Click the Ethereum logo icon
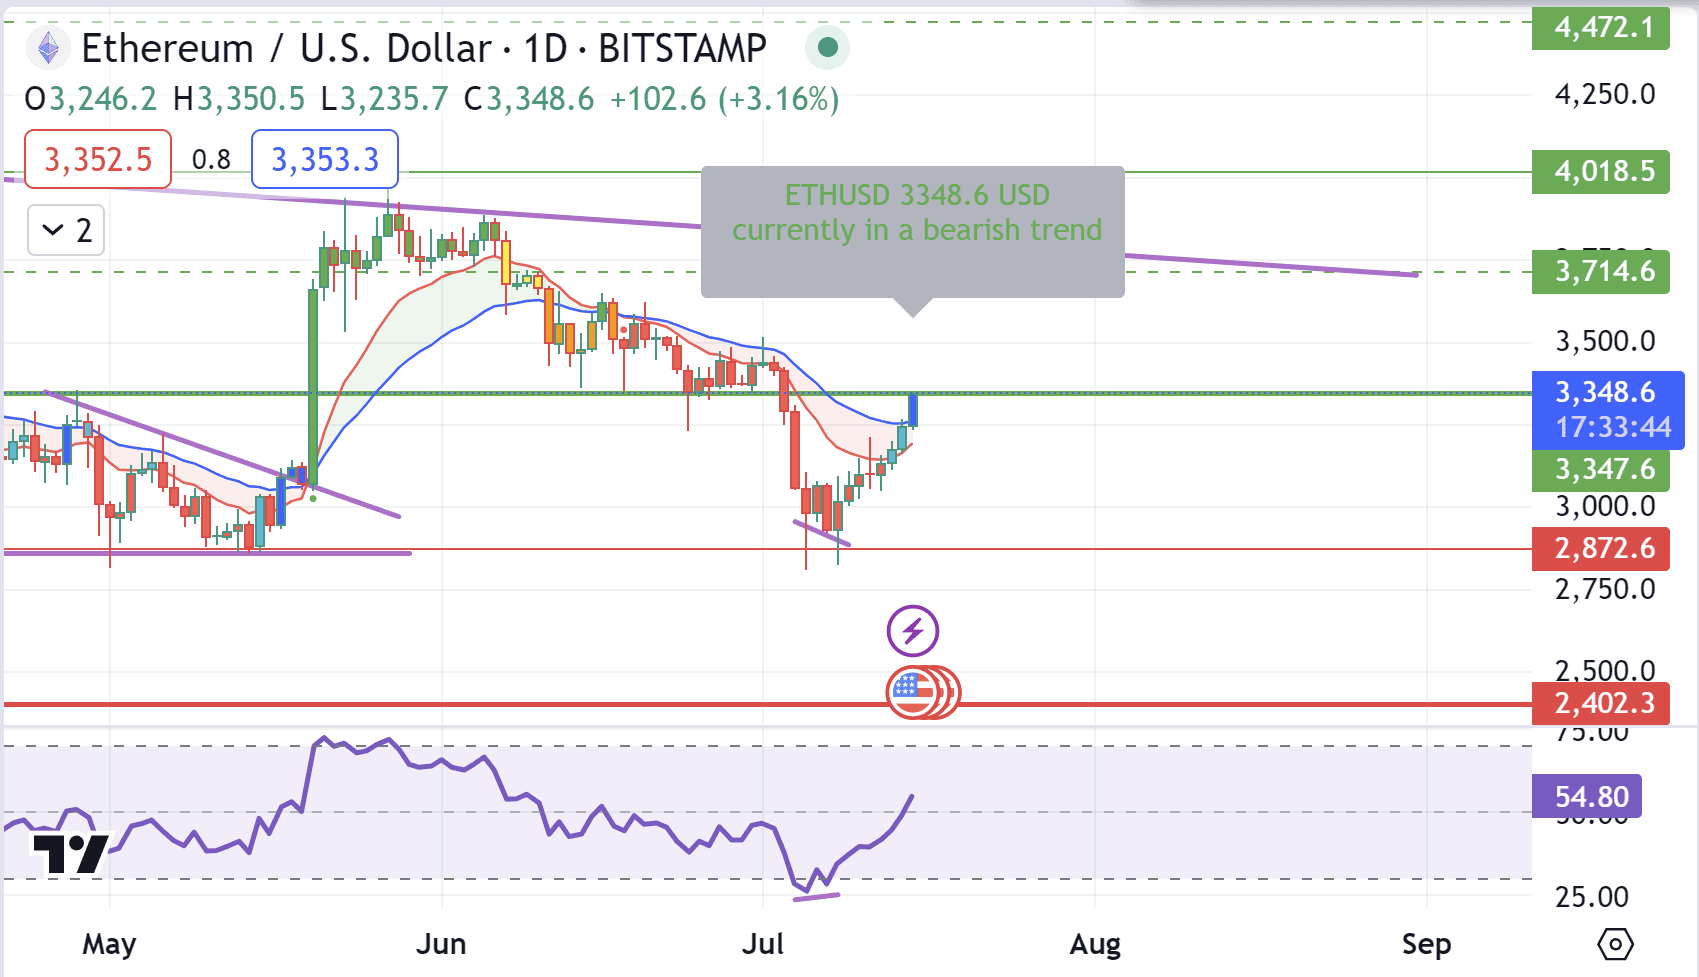Image resolution: width=1699 pixels, height=977 pixels. point(47,48)
